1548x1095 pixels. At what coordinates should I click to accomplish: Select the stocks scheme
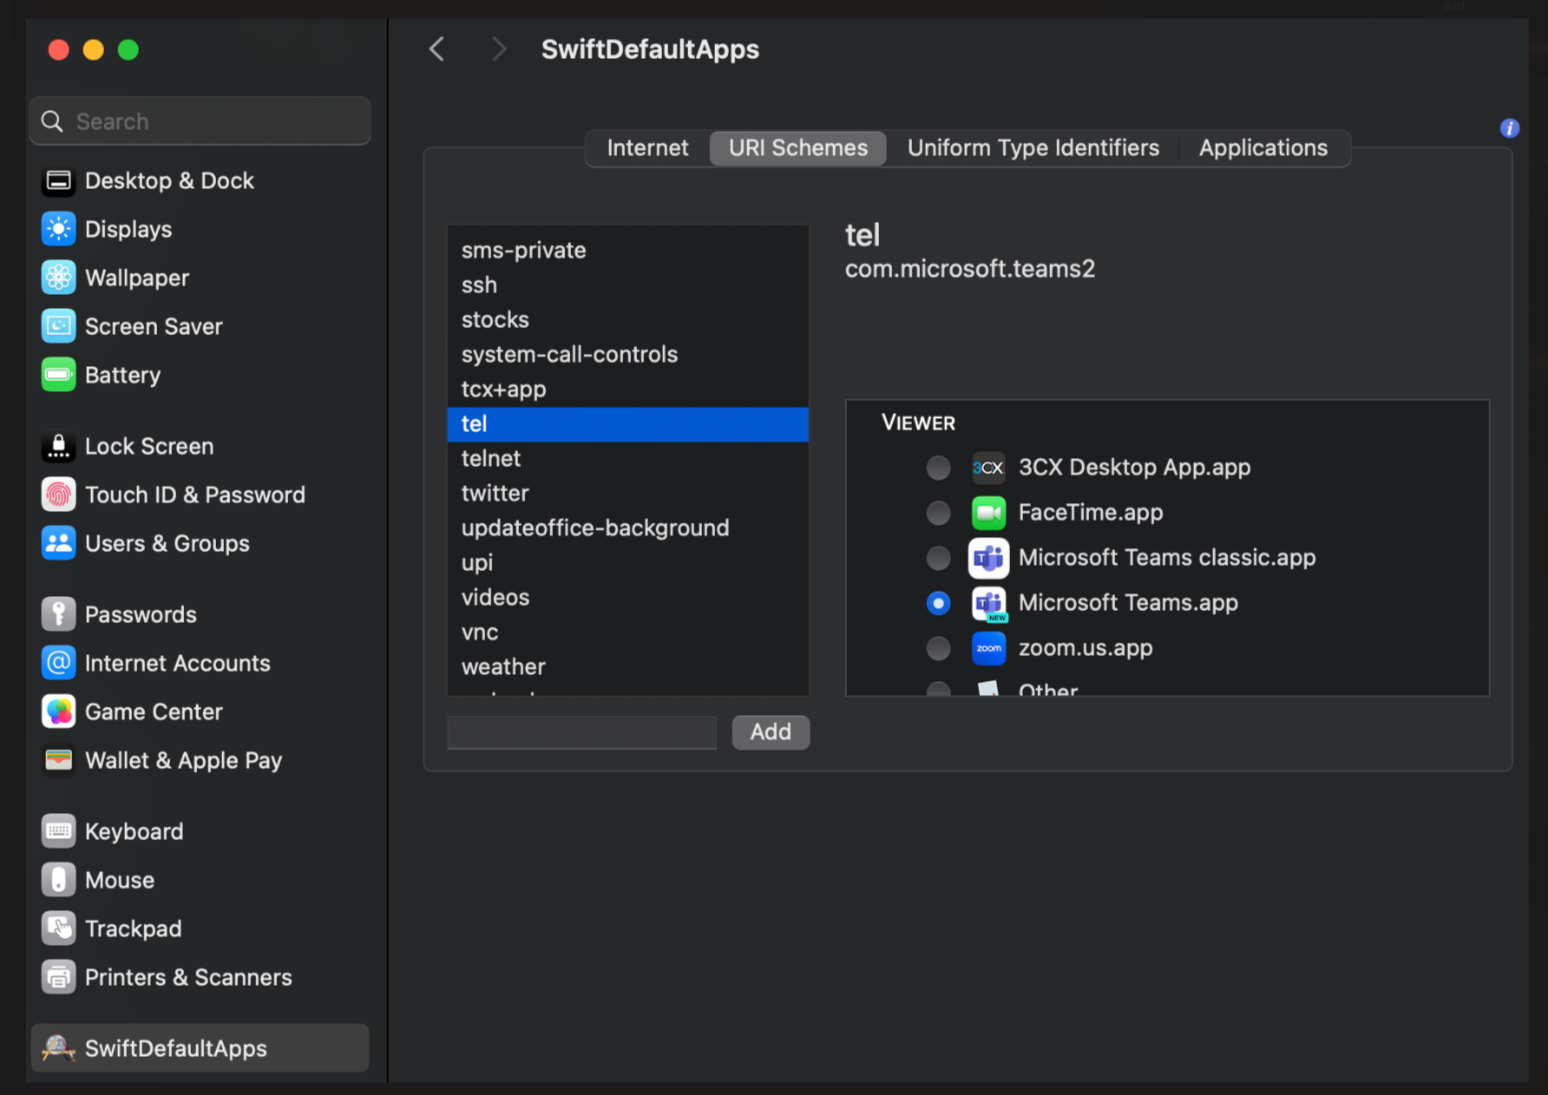pos(628,320)
